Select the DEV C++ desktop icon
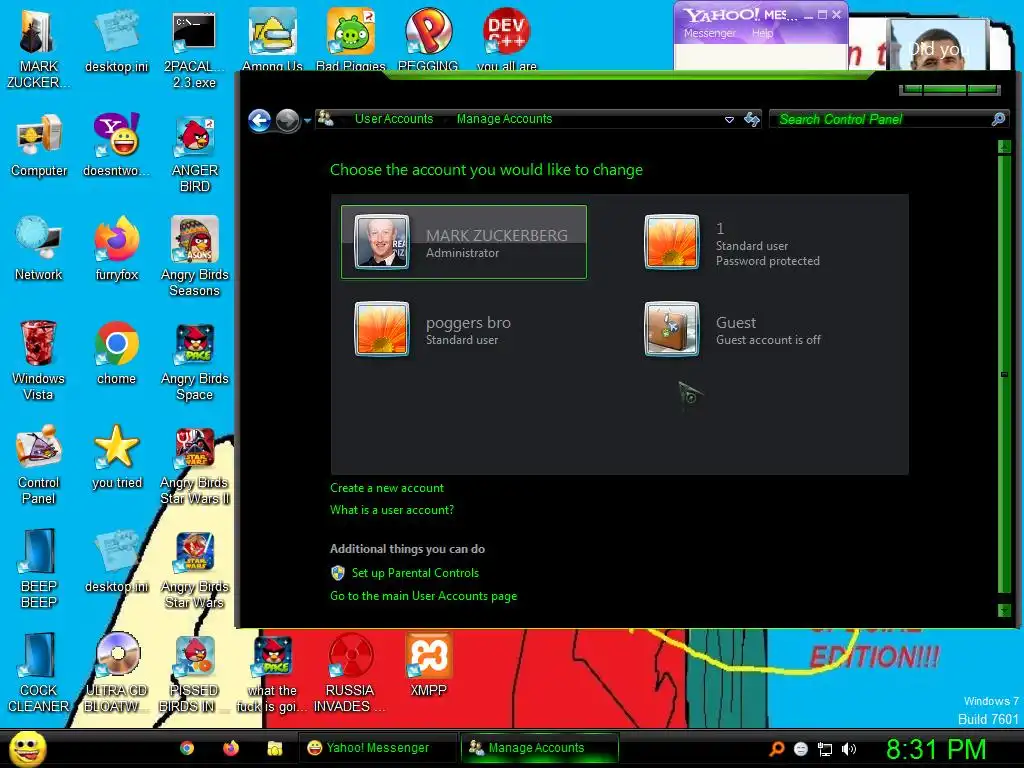 (507, 39)
